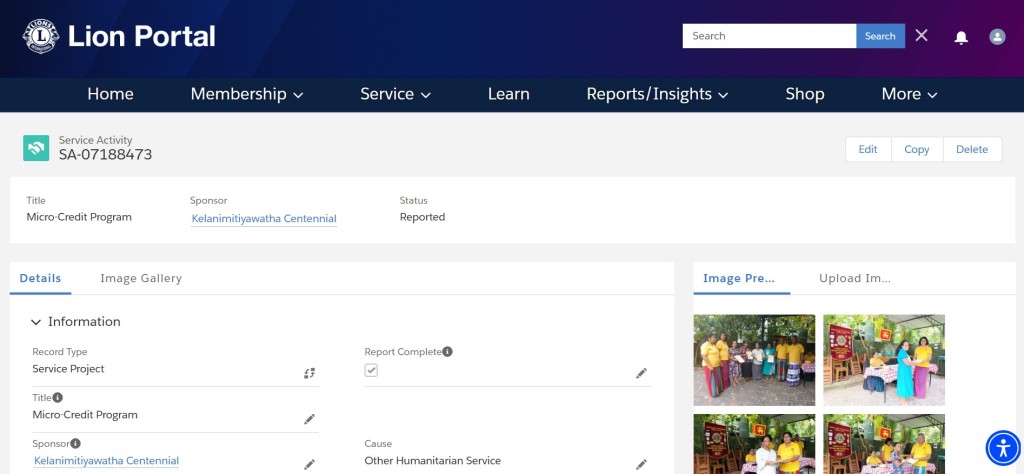Viewport: 1024px width, 474px height.
Task: Switch to the Upload Image tab
Action: pos(855,278)
